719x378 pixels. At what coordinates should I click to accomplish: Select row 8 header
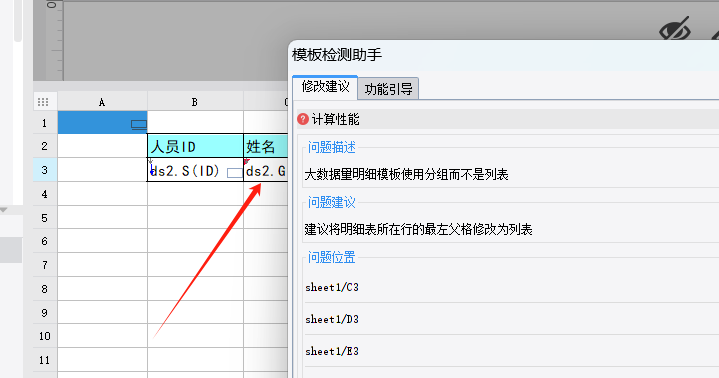(x=45, y=289)
